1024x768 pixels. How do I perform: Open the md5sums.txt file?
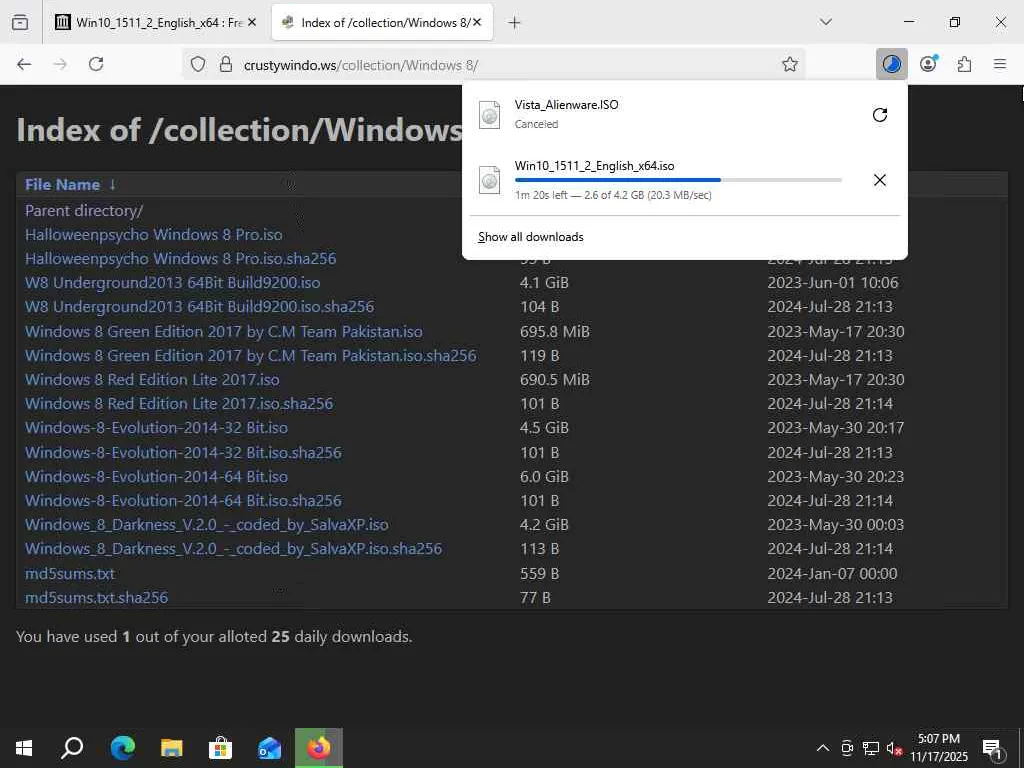[70, 574]
